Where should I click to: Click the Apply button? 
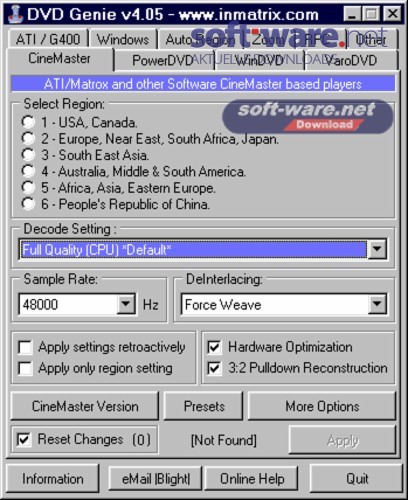point(343,440)
